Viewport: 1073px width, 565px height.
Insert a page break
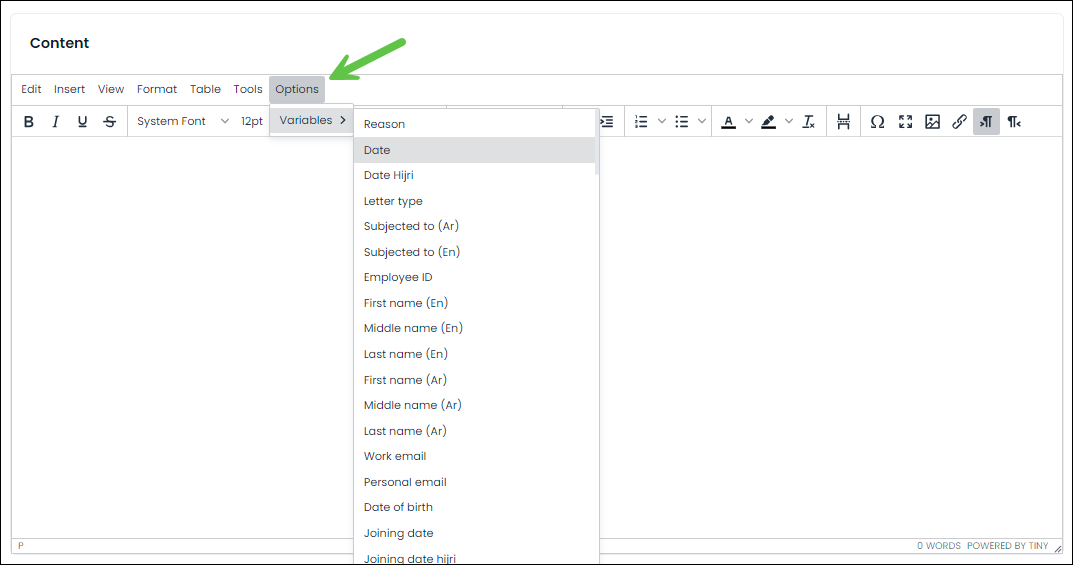[x=843, y=122]
